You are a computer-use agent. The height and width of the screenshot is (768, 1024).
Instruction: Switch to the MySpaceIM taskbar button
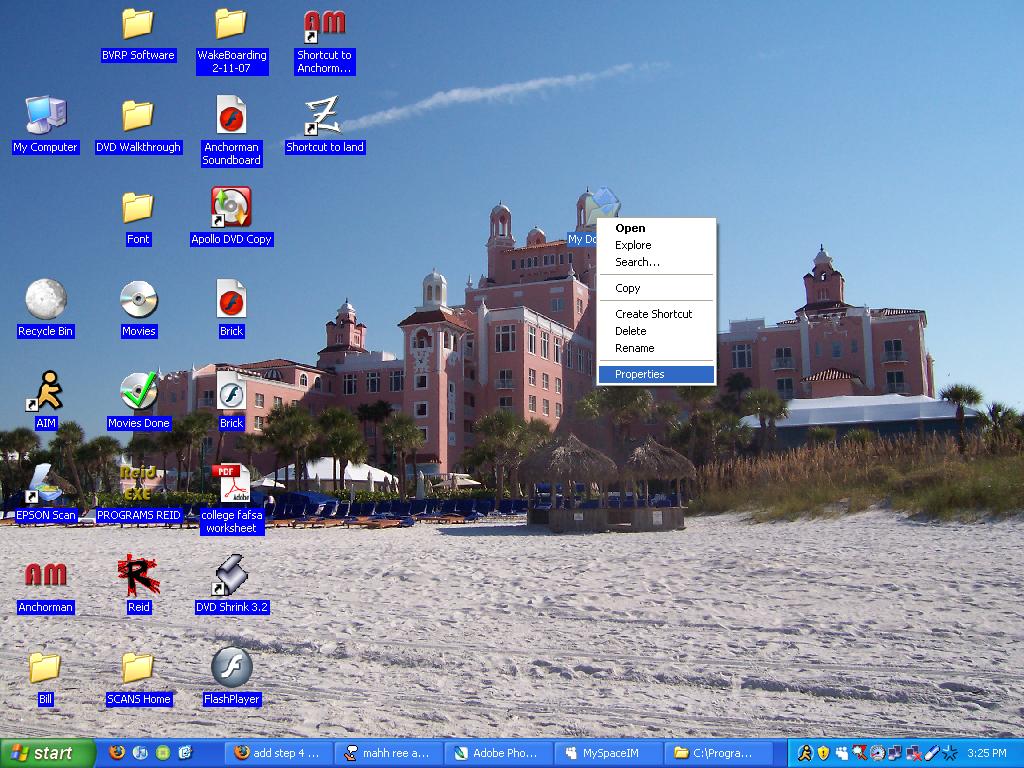tap(609, 753)
